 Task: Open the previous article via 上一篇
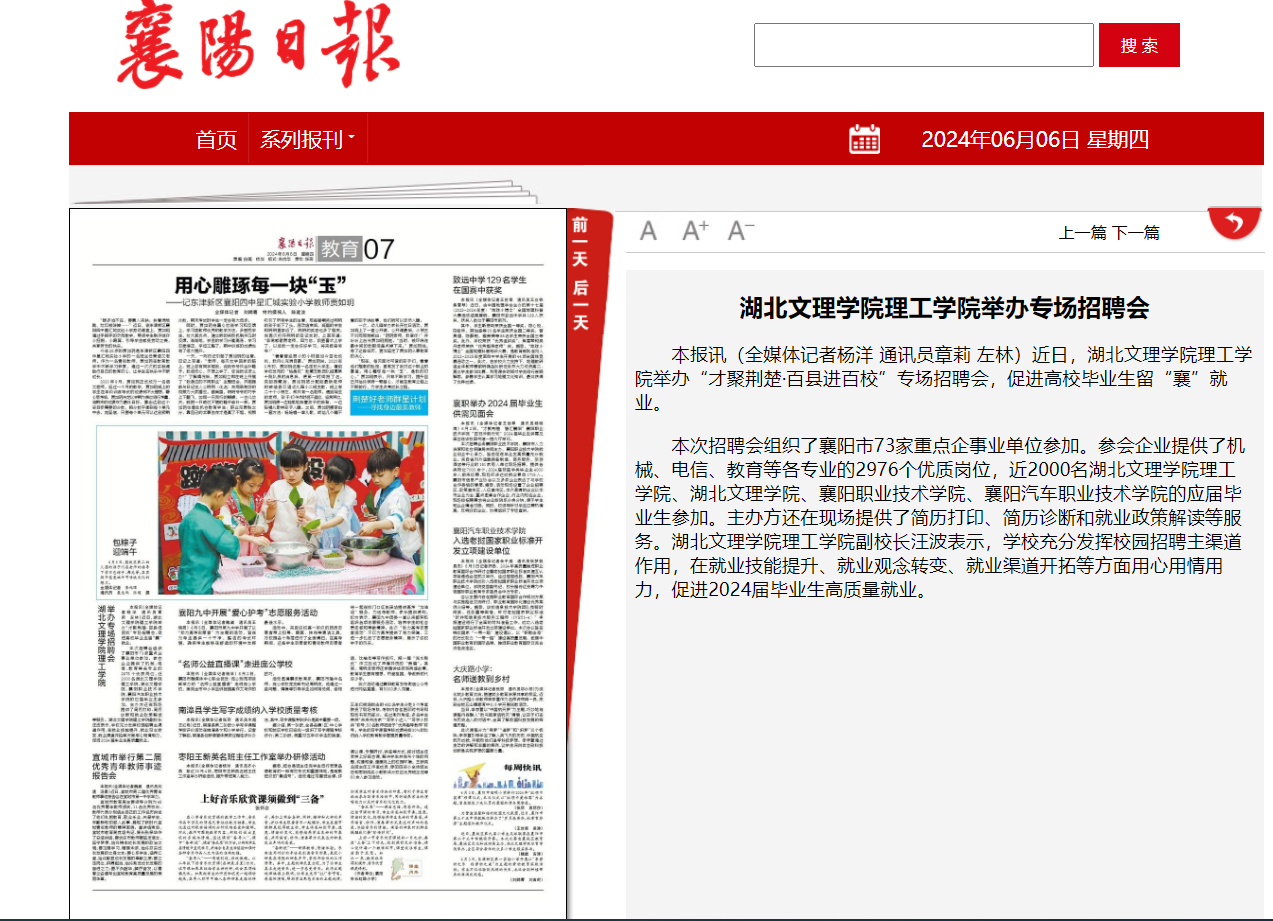[1083, 233]
